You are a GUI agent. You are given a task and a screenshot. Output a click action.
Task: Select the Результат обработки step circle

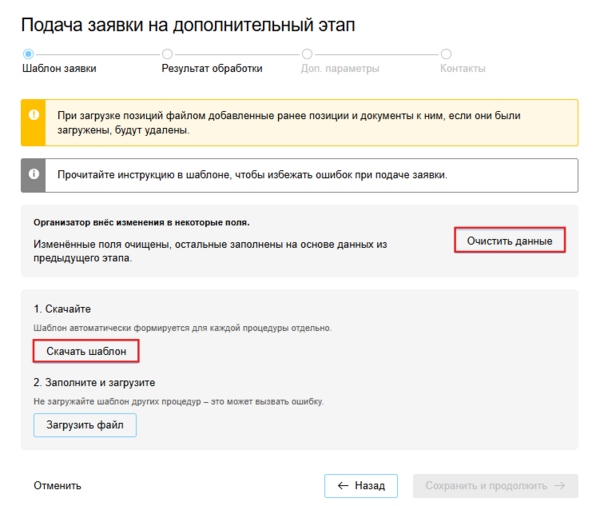click(167, 54)
